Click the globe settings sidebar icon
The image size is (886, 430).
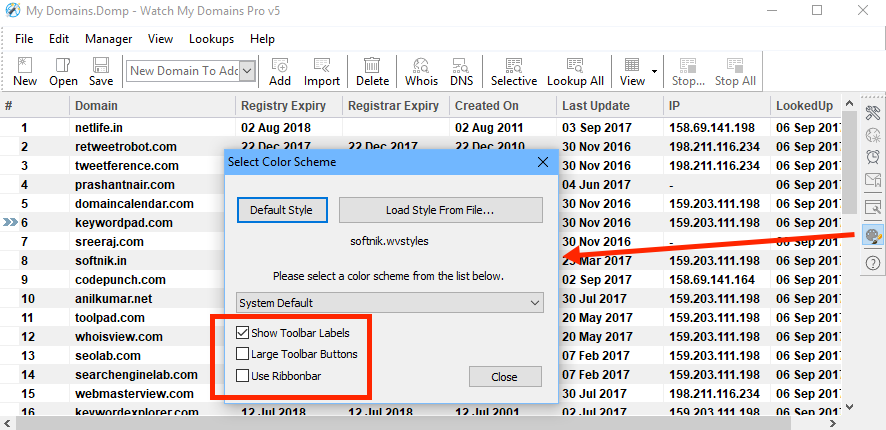[873, 135]
